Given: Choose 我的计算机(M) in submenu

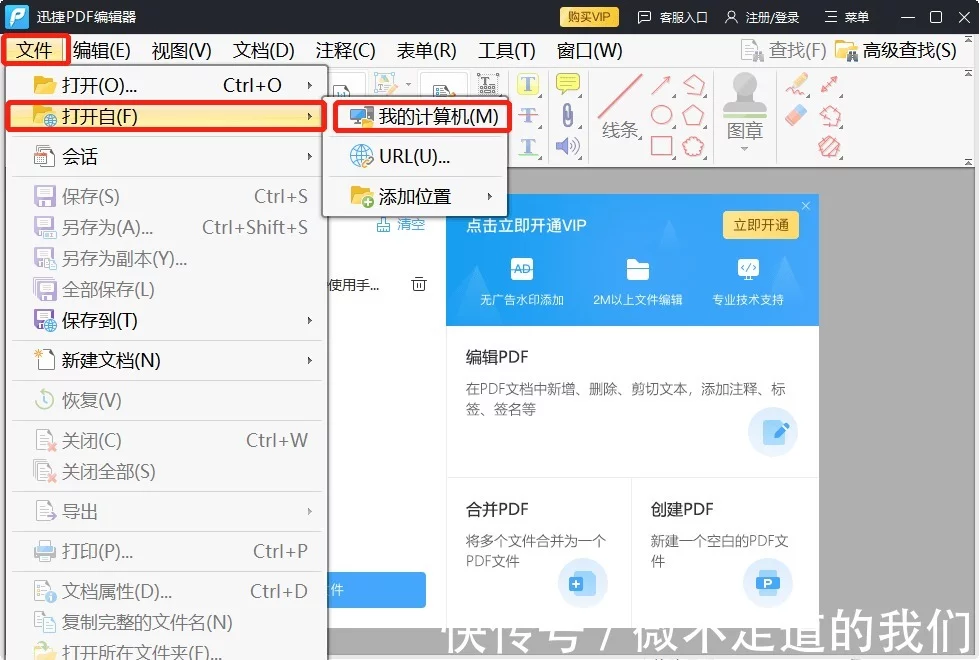Looking at the screenshot, I should (422, 116).
